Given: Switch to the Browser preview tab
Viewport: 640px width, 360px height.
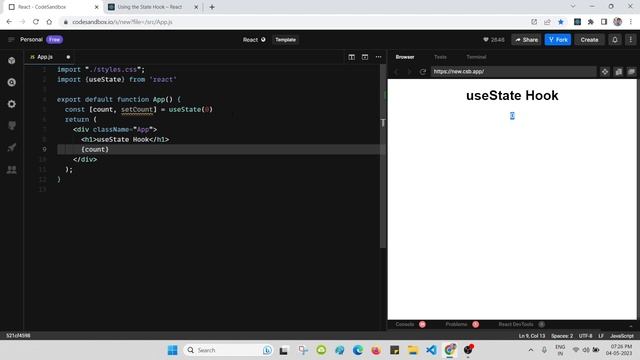Looking at the screenshot, I should click(x=405, y=57).
